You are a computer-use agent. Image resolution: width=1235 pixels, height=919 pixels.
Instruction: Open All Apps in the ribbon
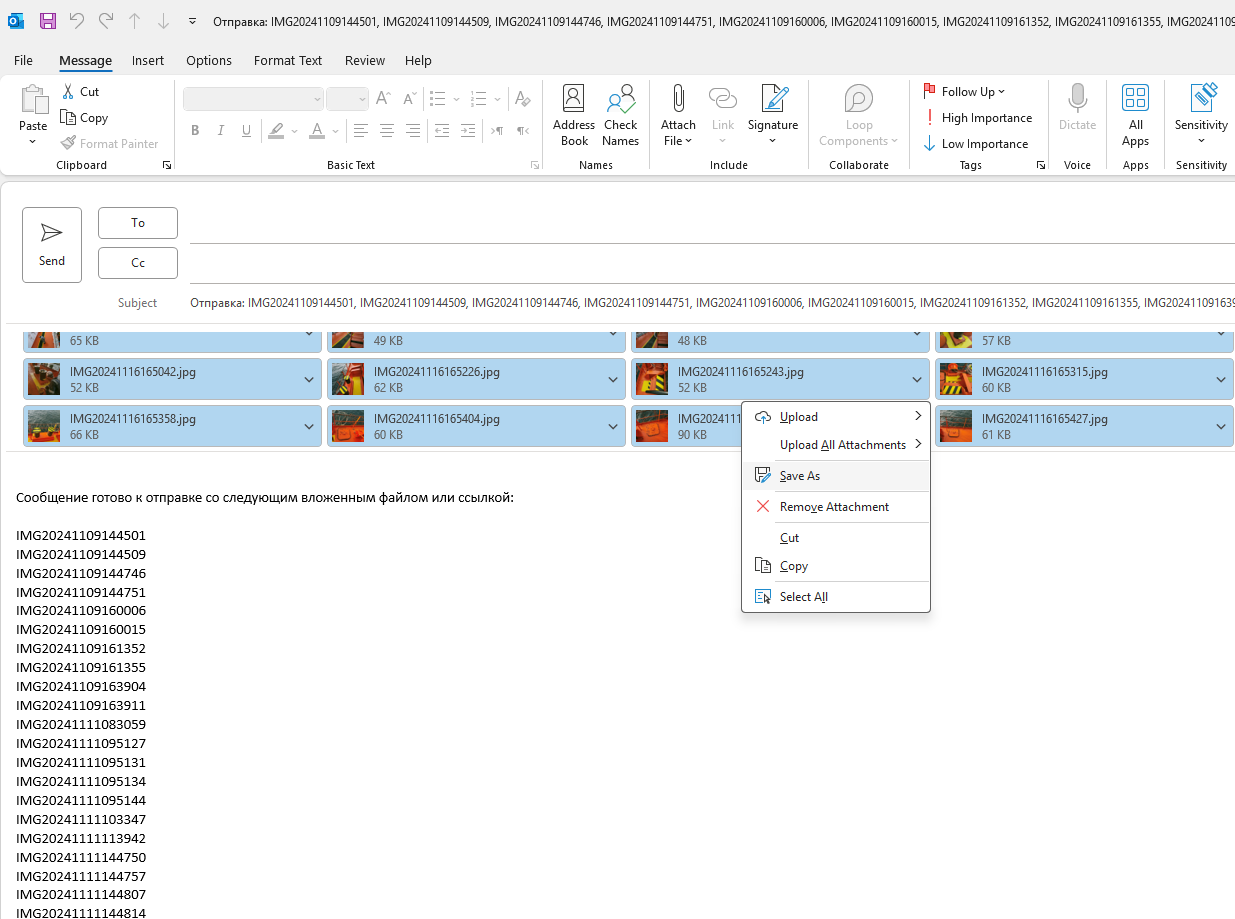click(x=1135, y=116)
